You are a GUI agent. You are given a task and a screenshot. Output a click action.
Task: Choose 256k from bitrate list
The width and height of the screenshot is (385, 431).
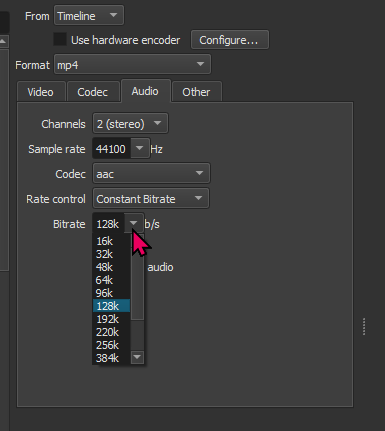(x=111, y=345)
